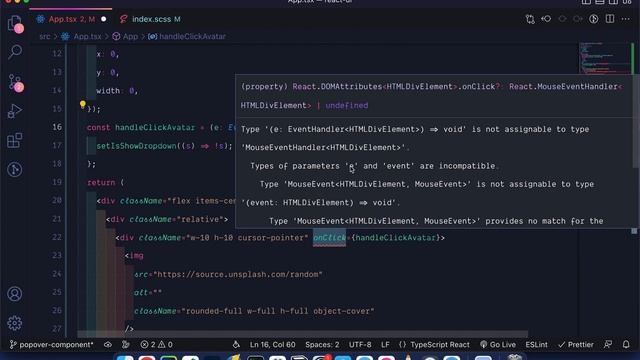Viewport: 640px width, 360px height.
Task: Open the Source Control view
Action: (x=15, y=83)
